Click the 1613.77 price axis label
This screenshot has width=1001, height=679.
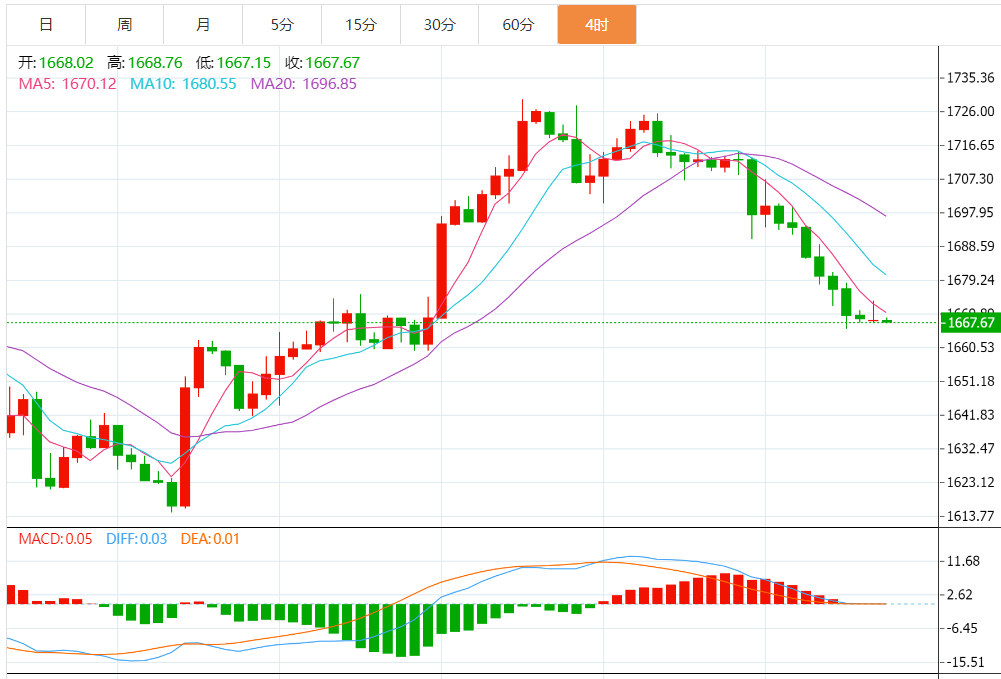[970, 516]
